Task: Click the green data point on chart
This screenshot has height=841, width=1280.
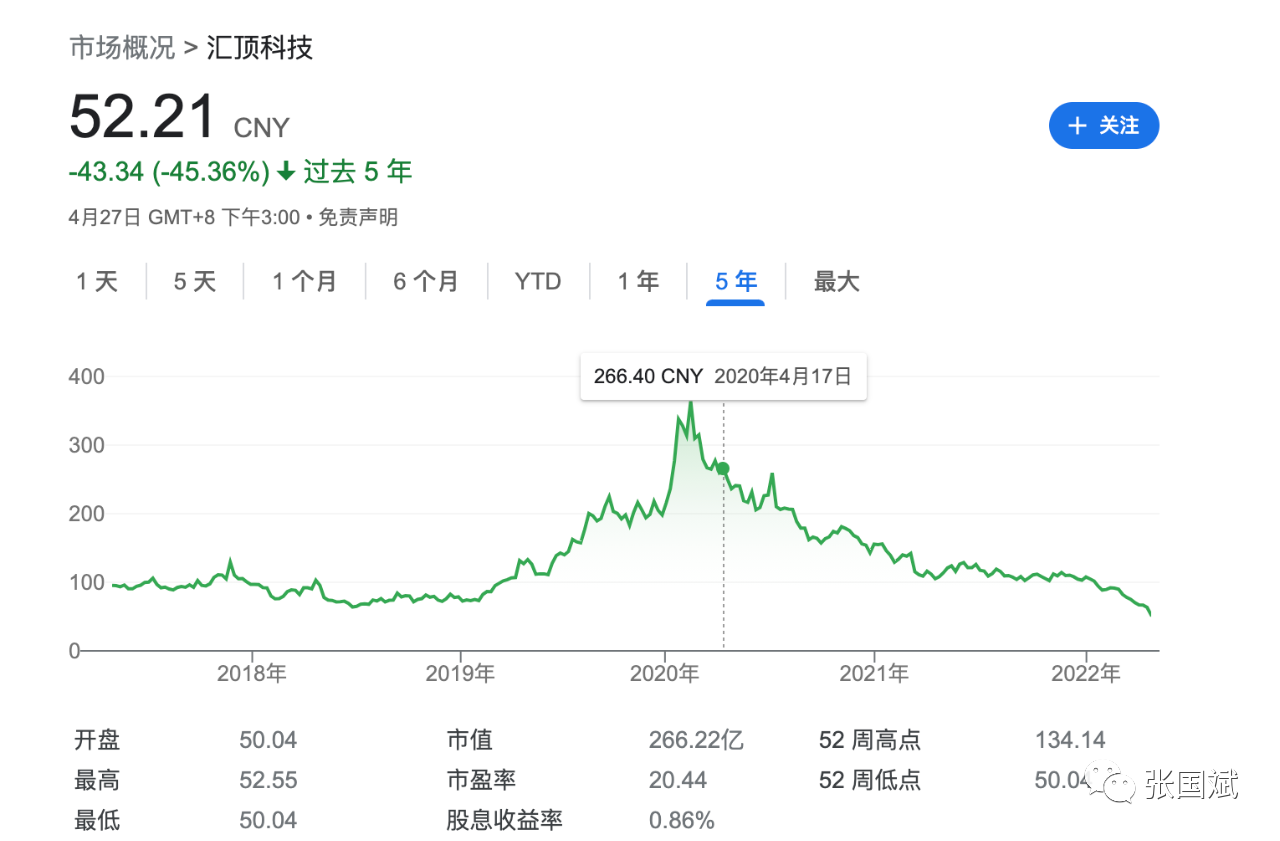Action: click(723, 469)
